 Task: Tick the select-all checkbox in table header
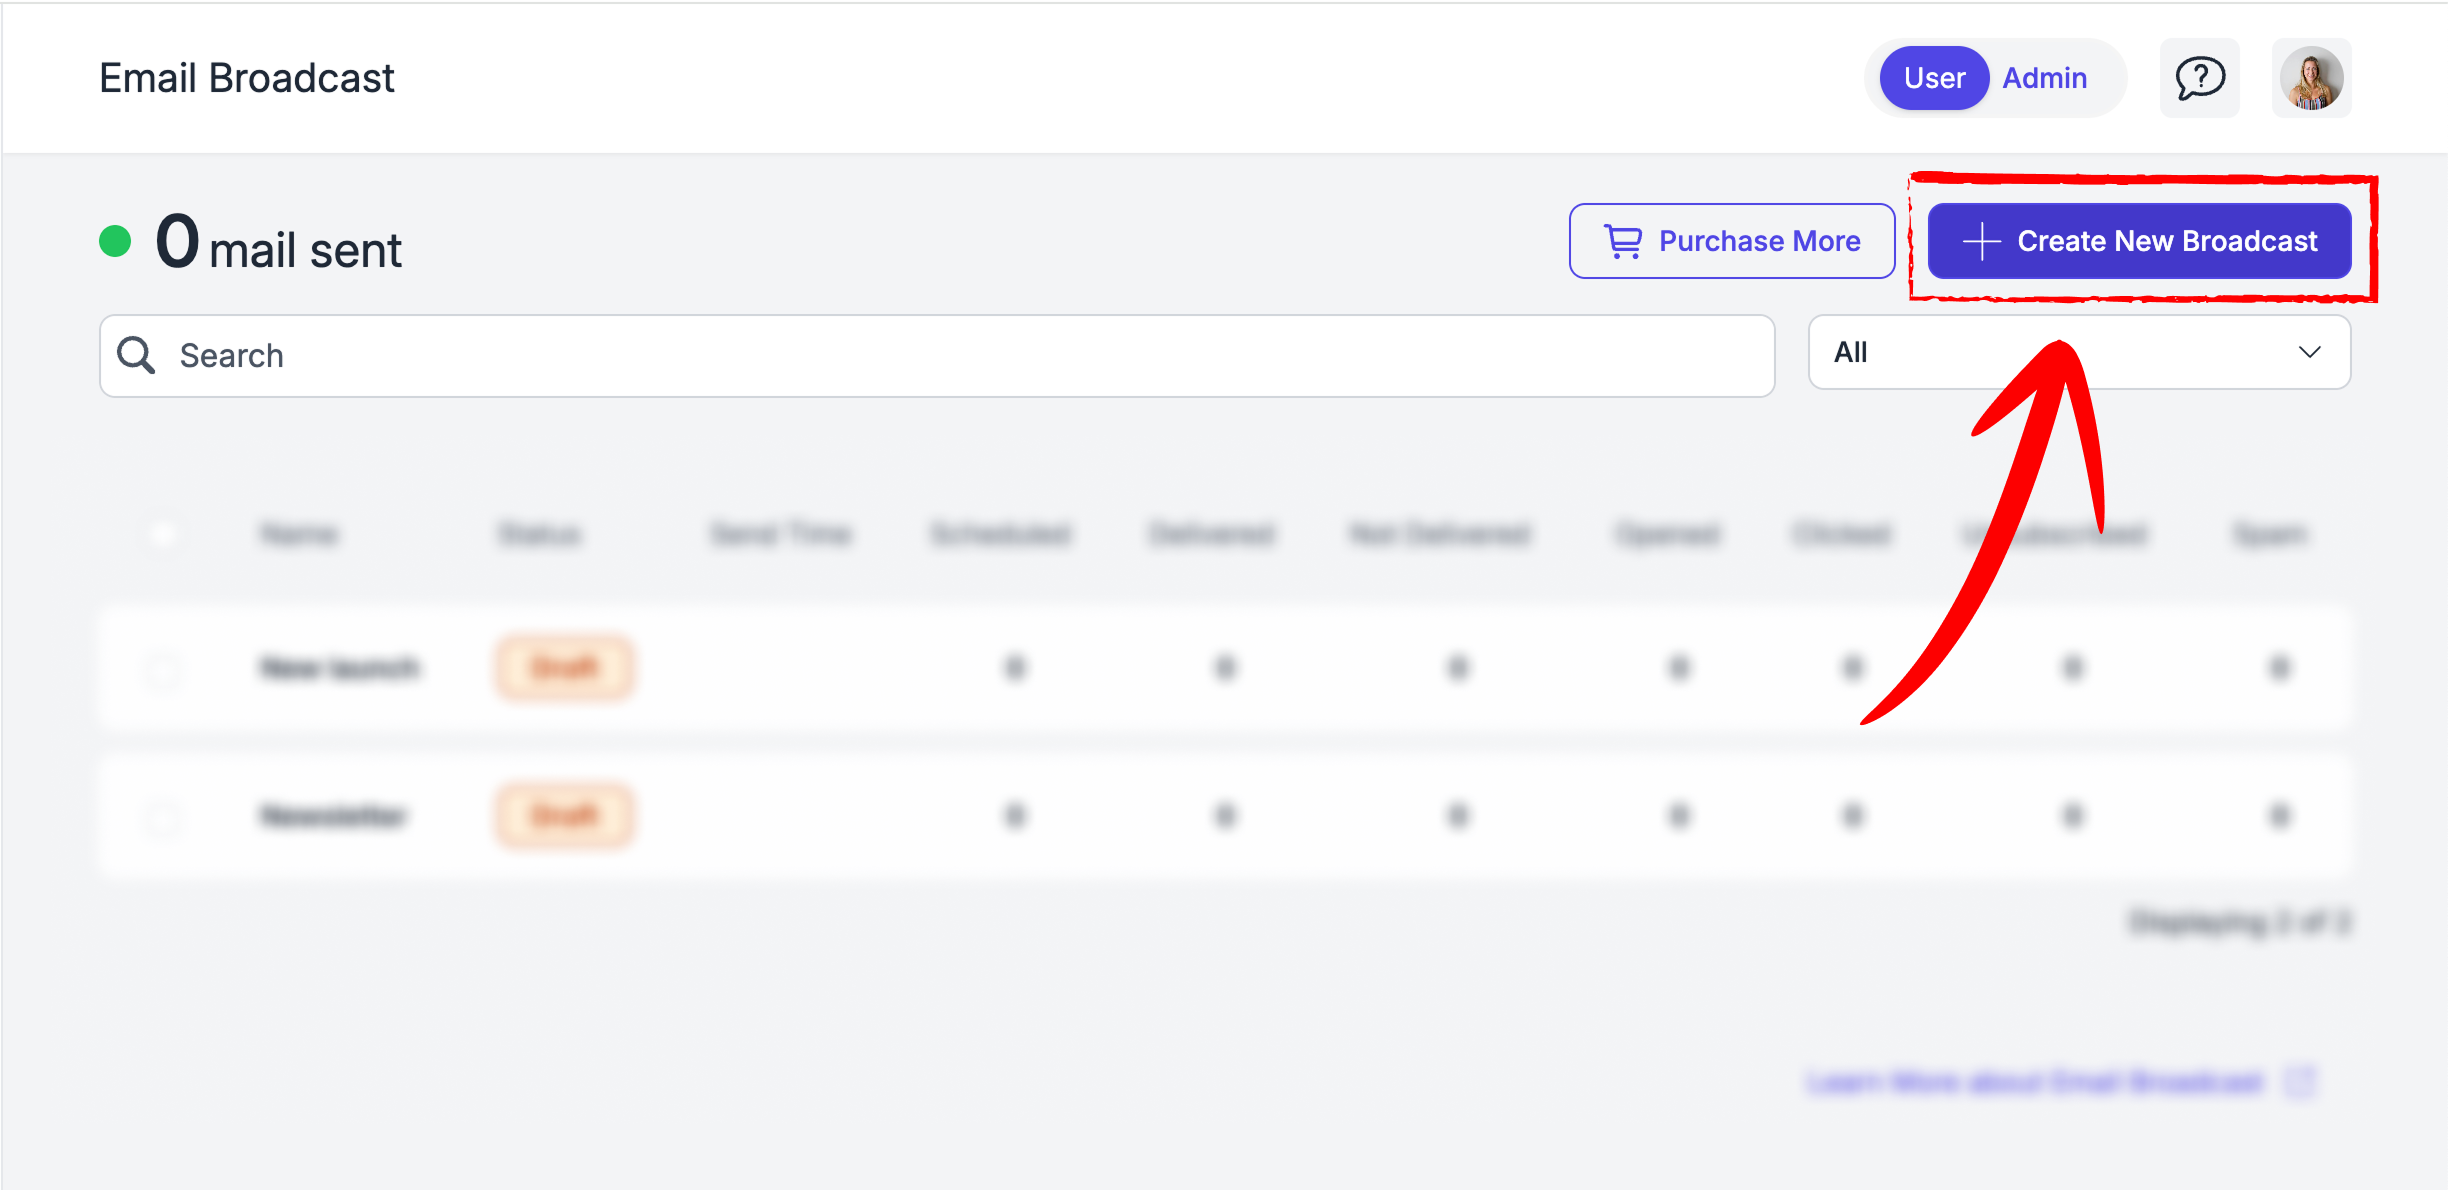coord(163,535)
